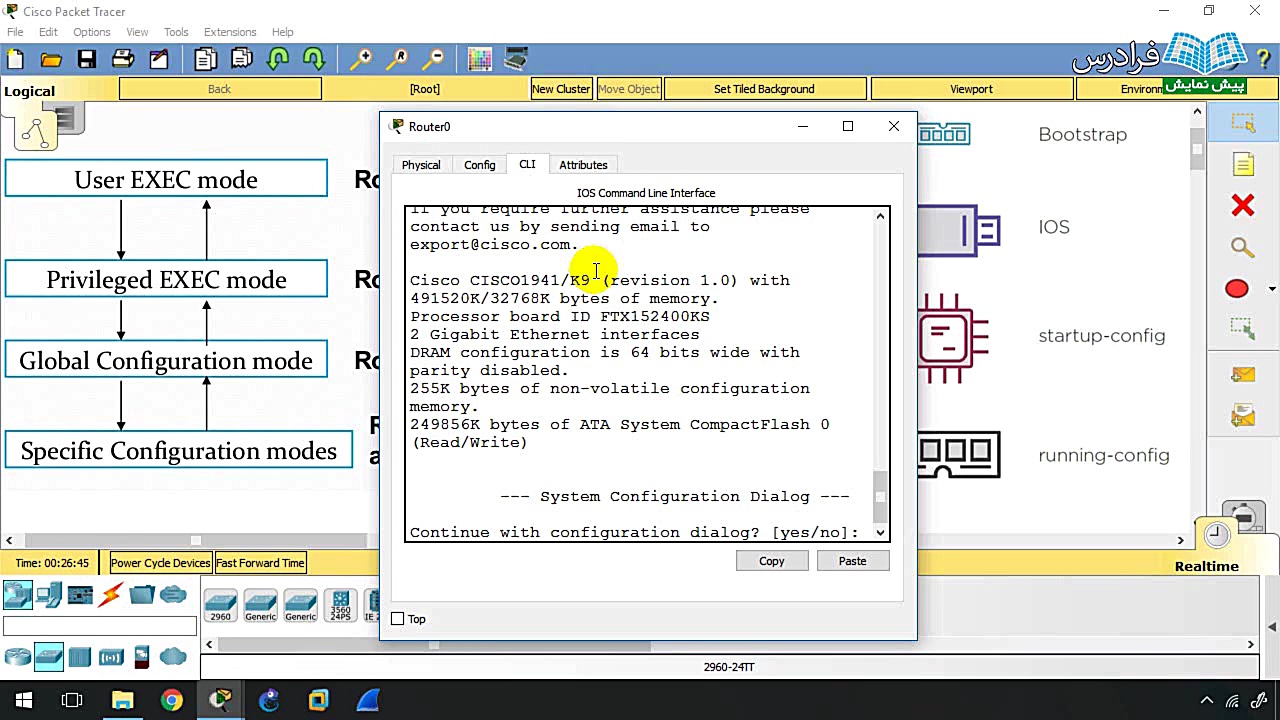1280x720 pixels.
Task: Open Chrome from the taskbar
Action: point(171,700)
